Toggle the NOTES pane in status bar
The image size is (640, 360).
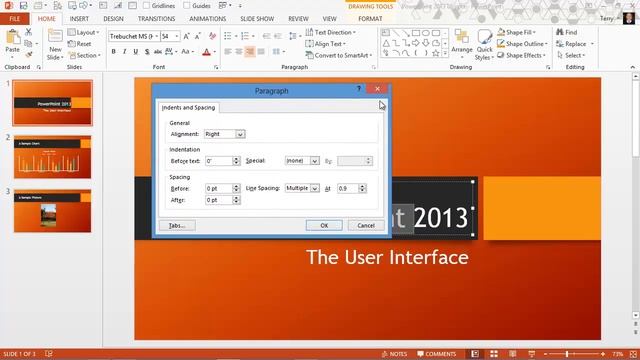[x=394, y=354]
